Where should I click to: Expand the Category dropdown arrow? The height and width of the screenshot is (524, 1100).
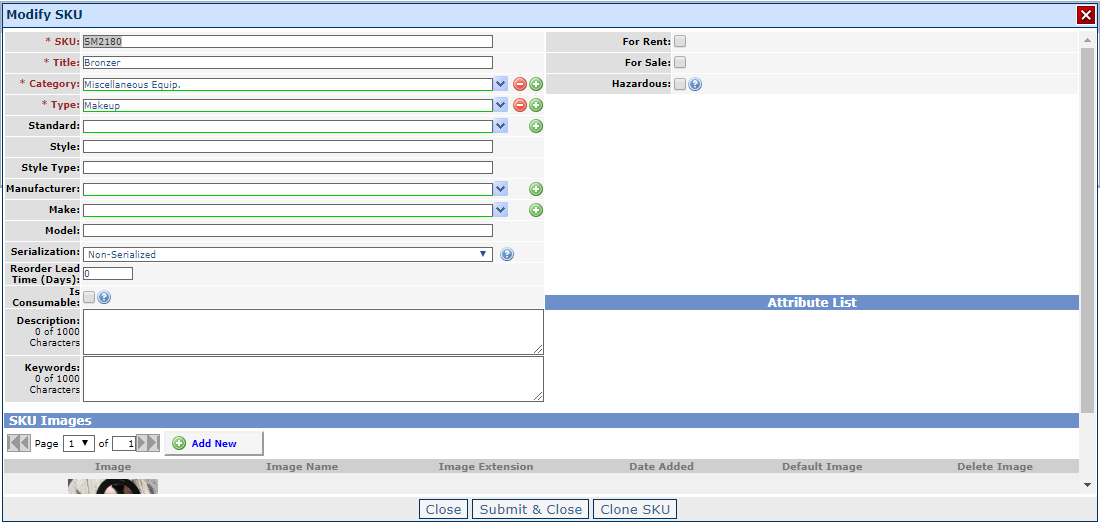tap(500, 84)
